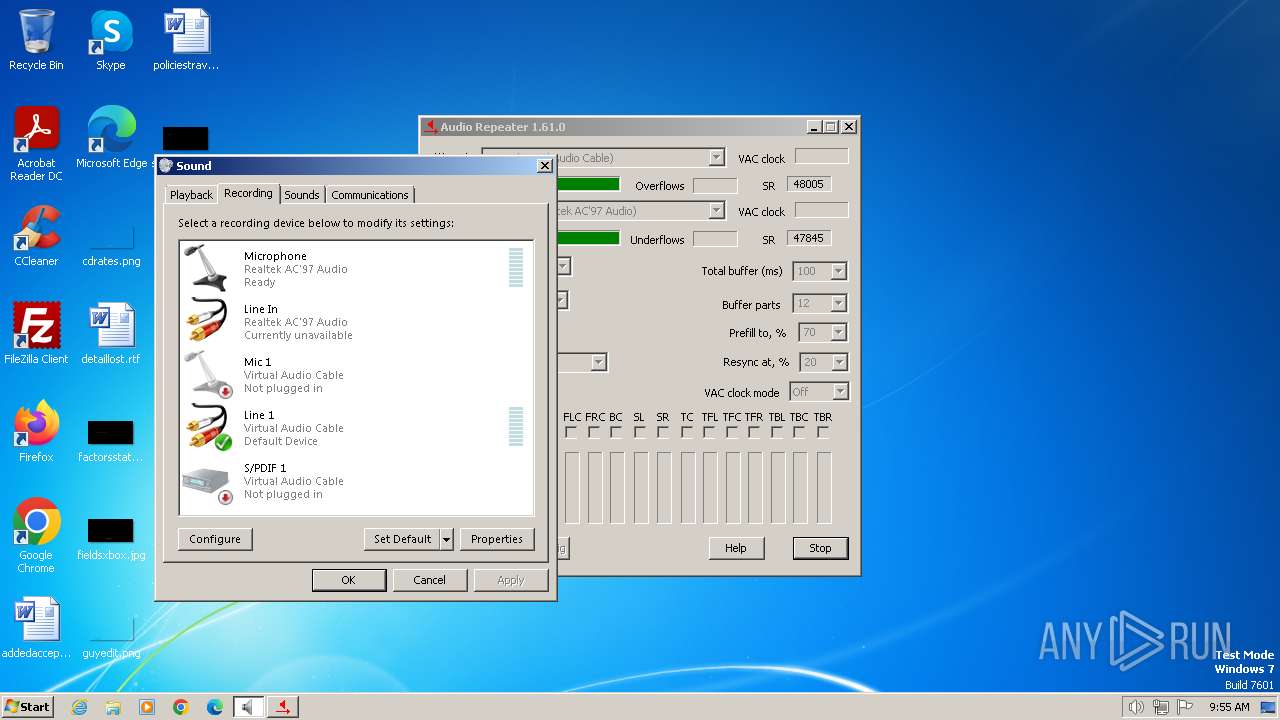1280x720 pixels.
Task: Toggle the BC channel checkbox
Action: 615,433
